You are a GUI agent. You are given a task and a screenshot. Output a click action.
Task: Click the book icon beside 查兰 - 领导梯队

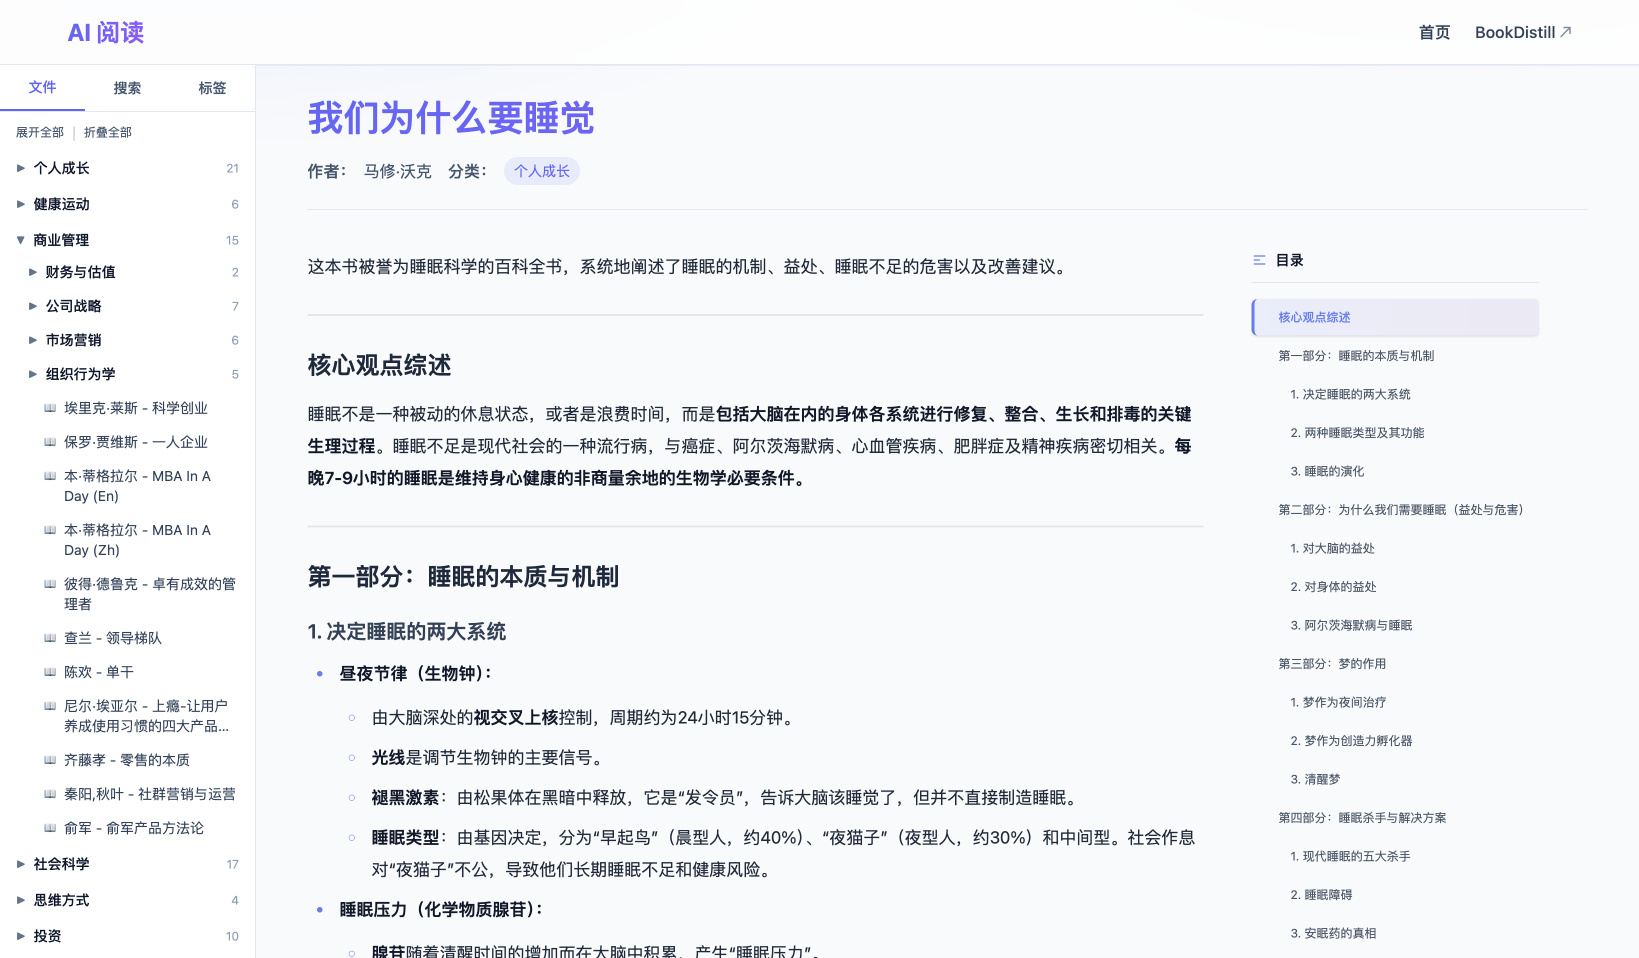[x=50, y=638]
